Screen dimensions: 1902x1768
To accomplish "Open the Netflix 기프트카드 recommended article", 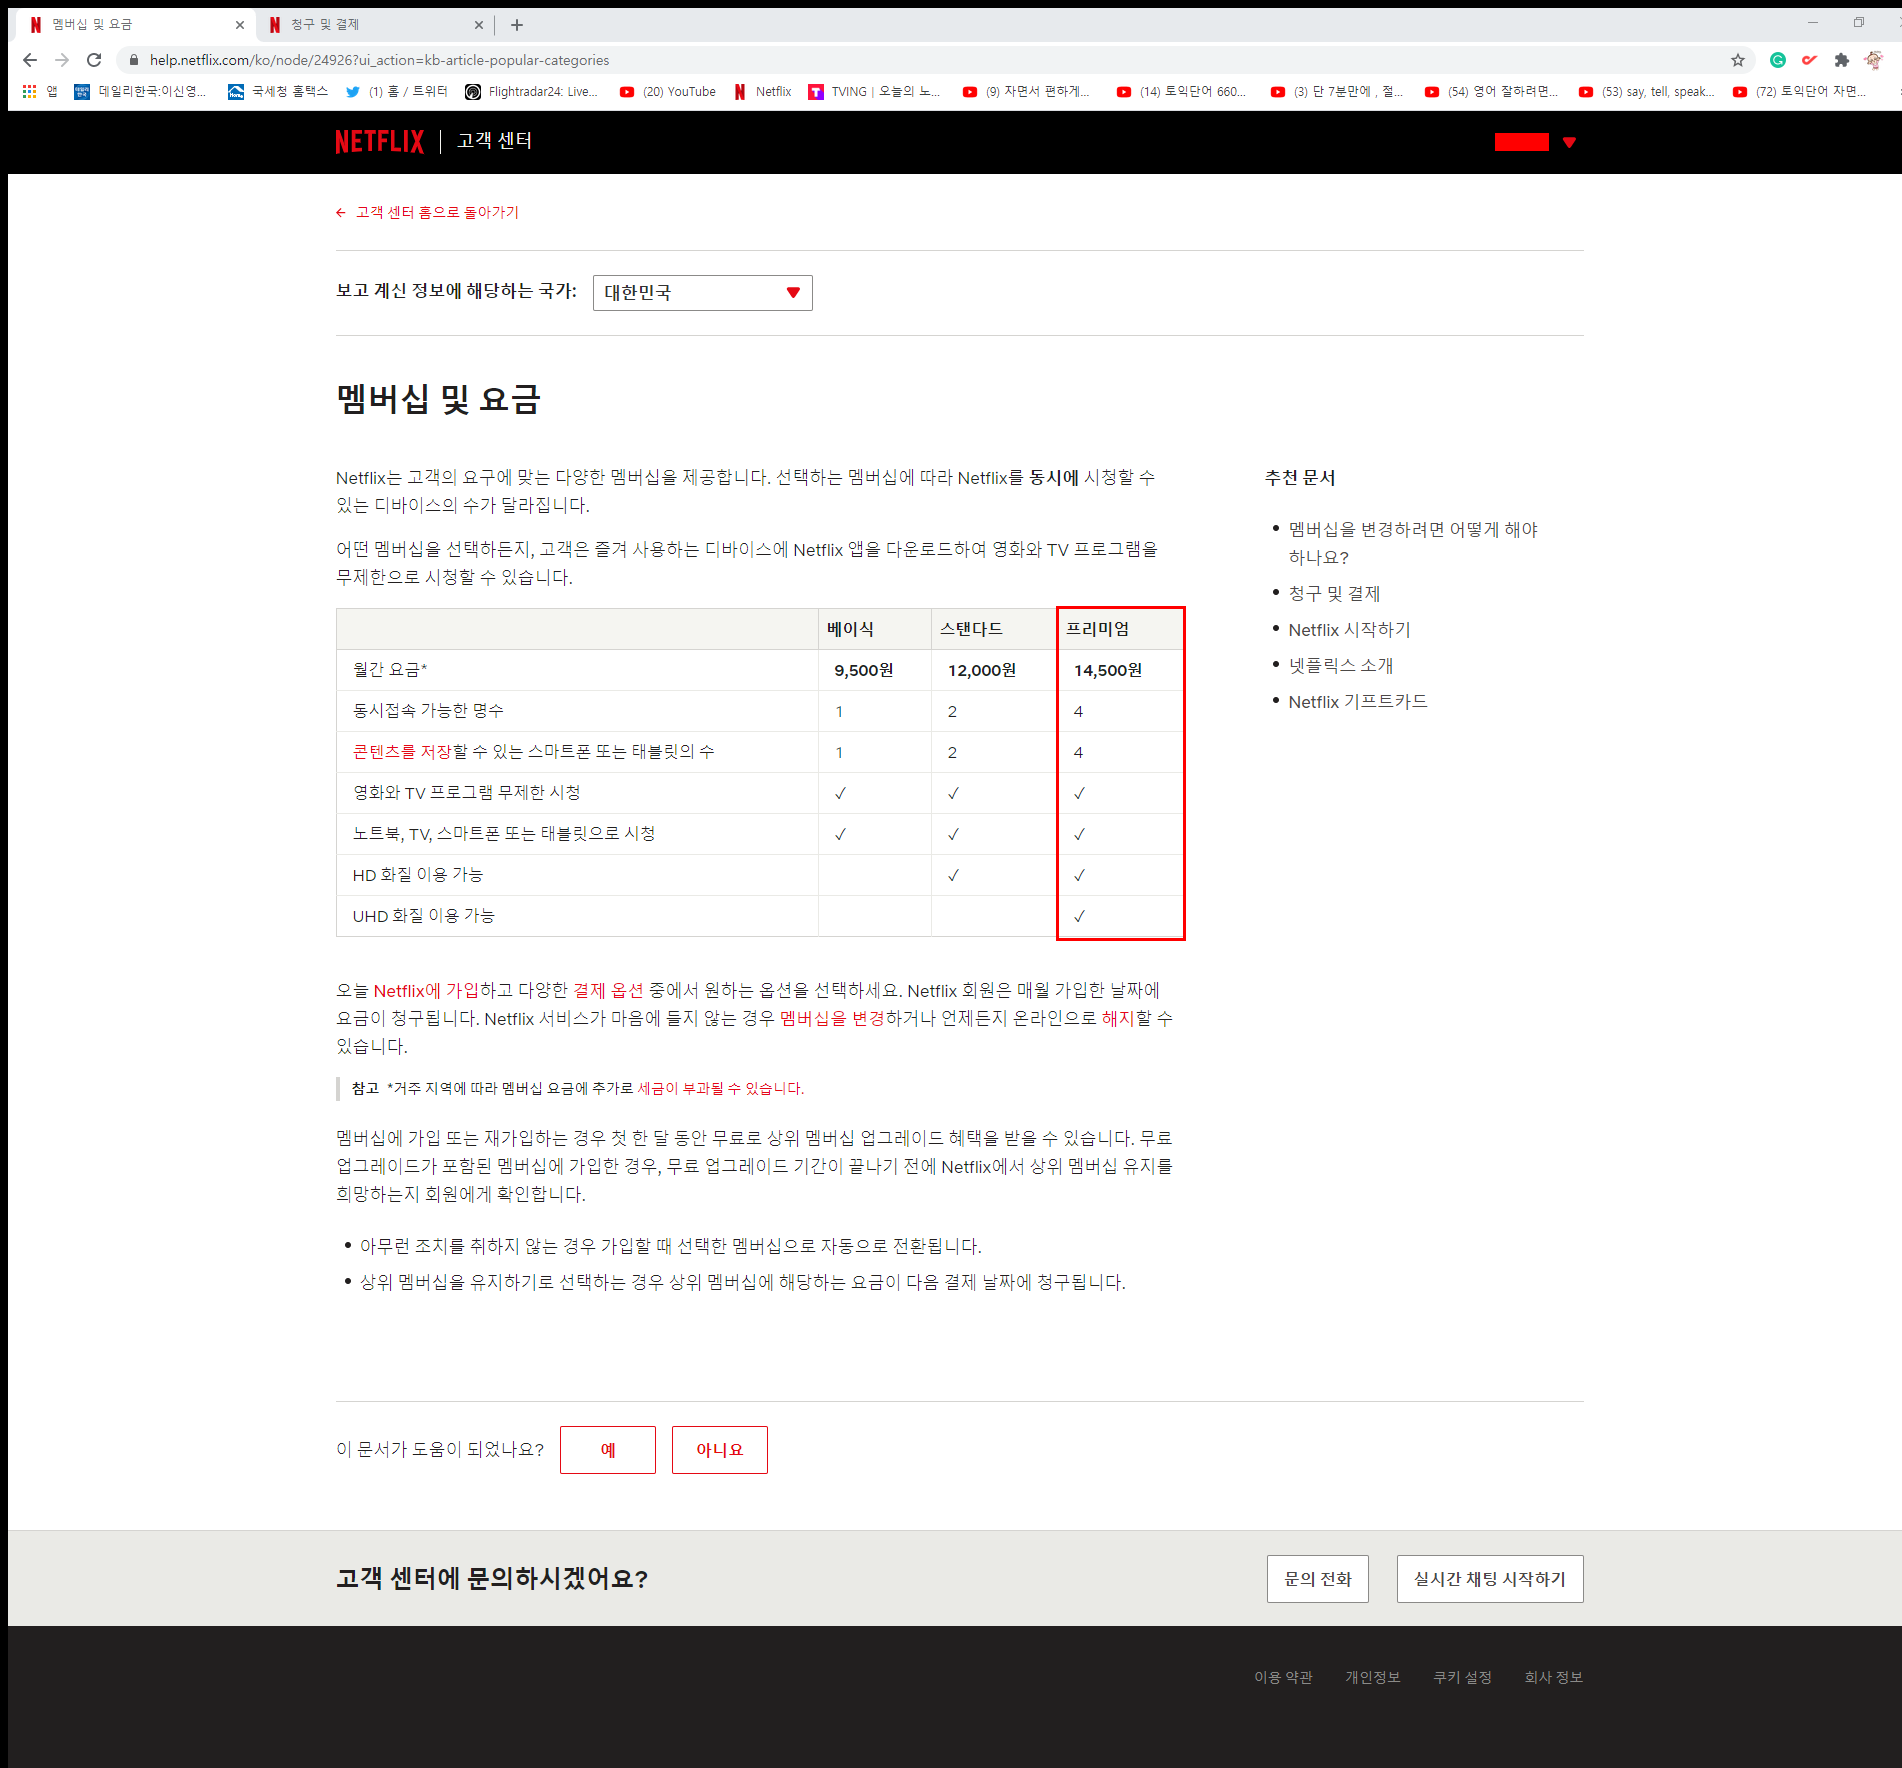I will click(1358, 701).
